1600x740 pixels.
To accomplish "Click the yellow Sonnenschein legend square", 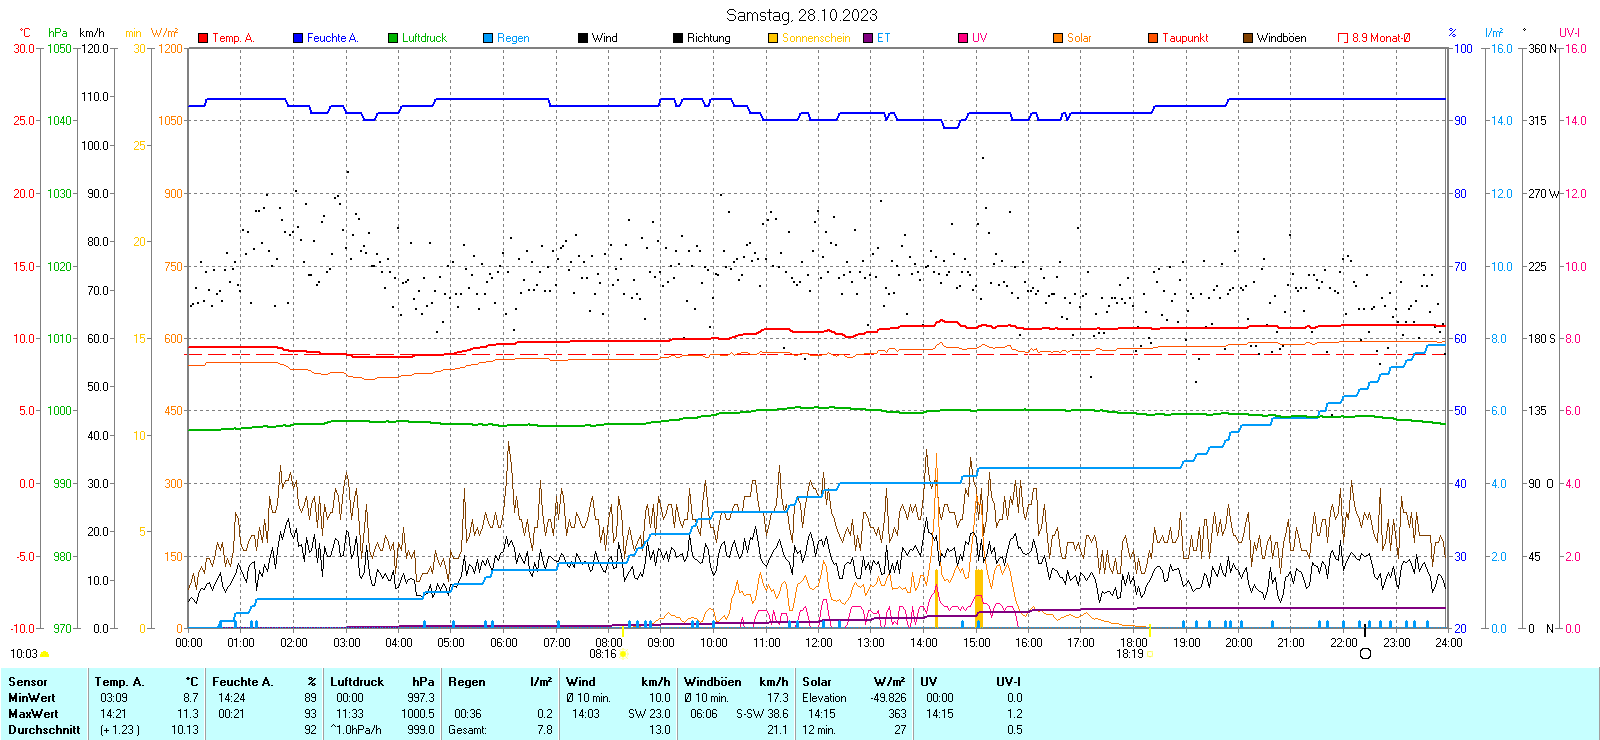I will pyautogui.click(x=773, y=38).
